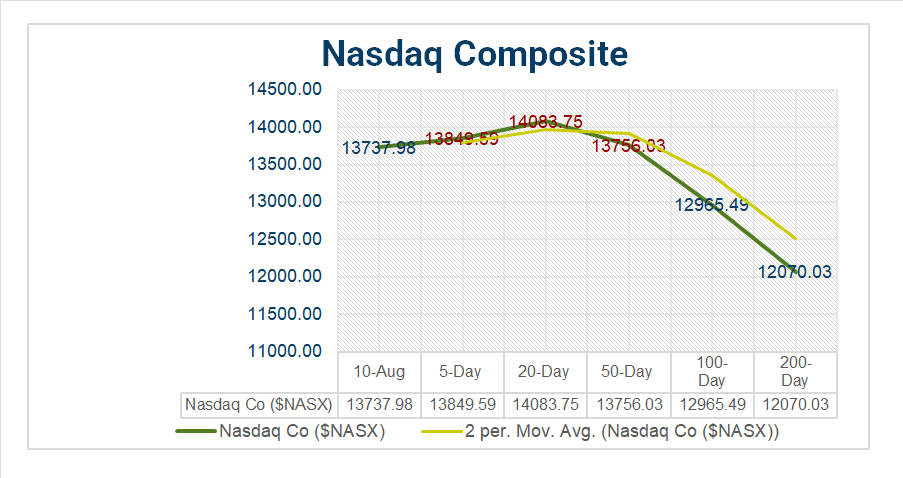
Task: Click the 10-Aug column header
Action: coord(380,372)
